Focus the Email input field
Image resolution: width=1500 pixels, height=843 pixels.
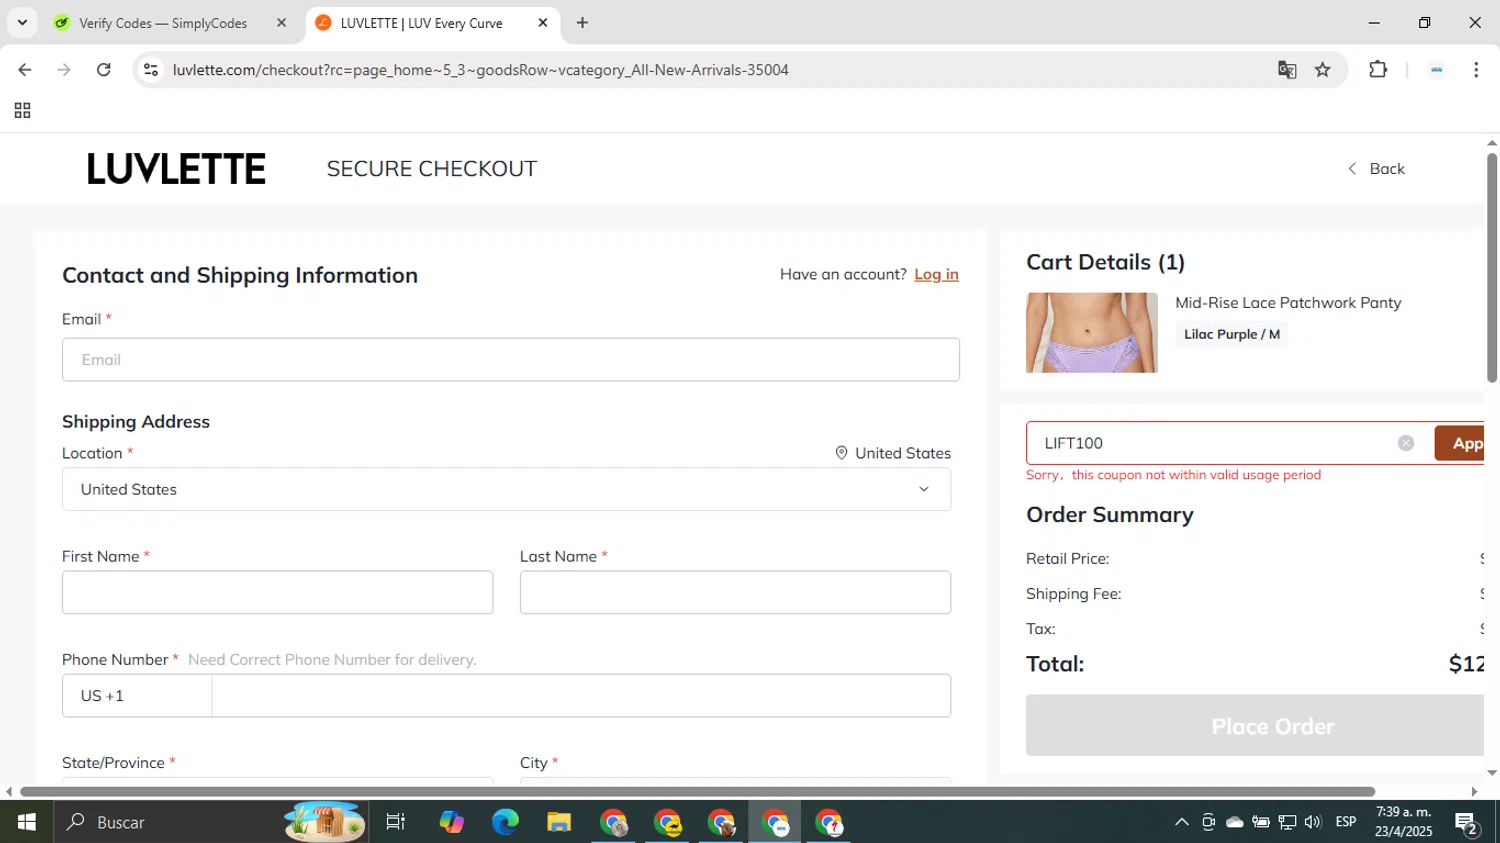click(511, 360)
